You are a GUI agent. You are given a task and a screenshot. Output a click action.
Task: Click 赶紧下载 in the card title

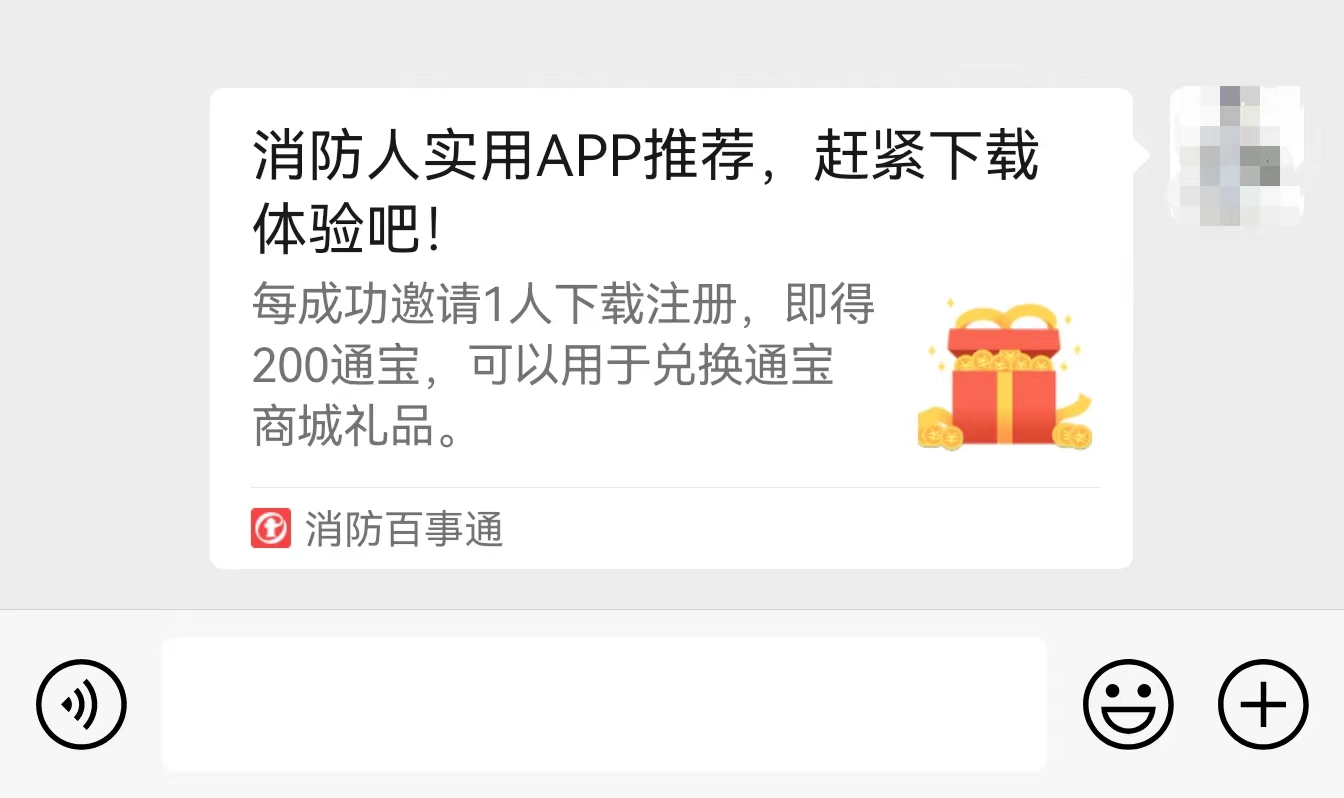point(926,158)
